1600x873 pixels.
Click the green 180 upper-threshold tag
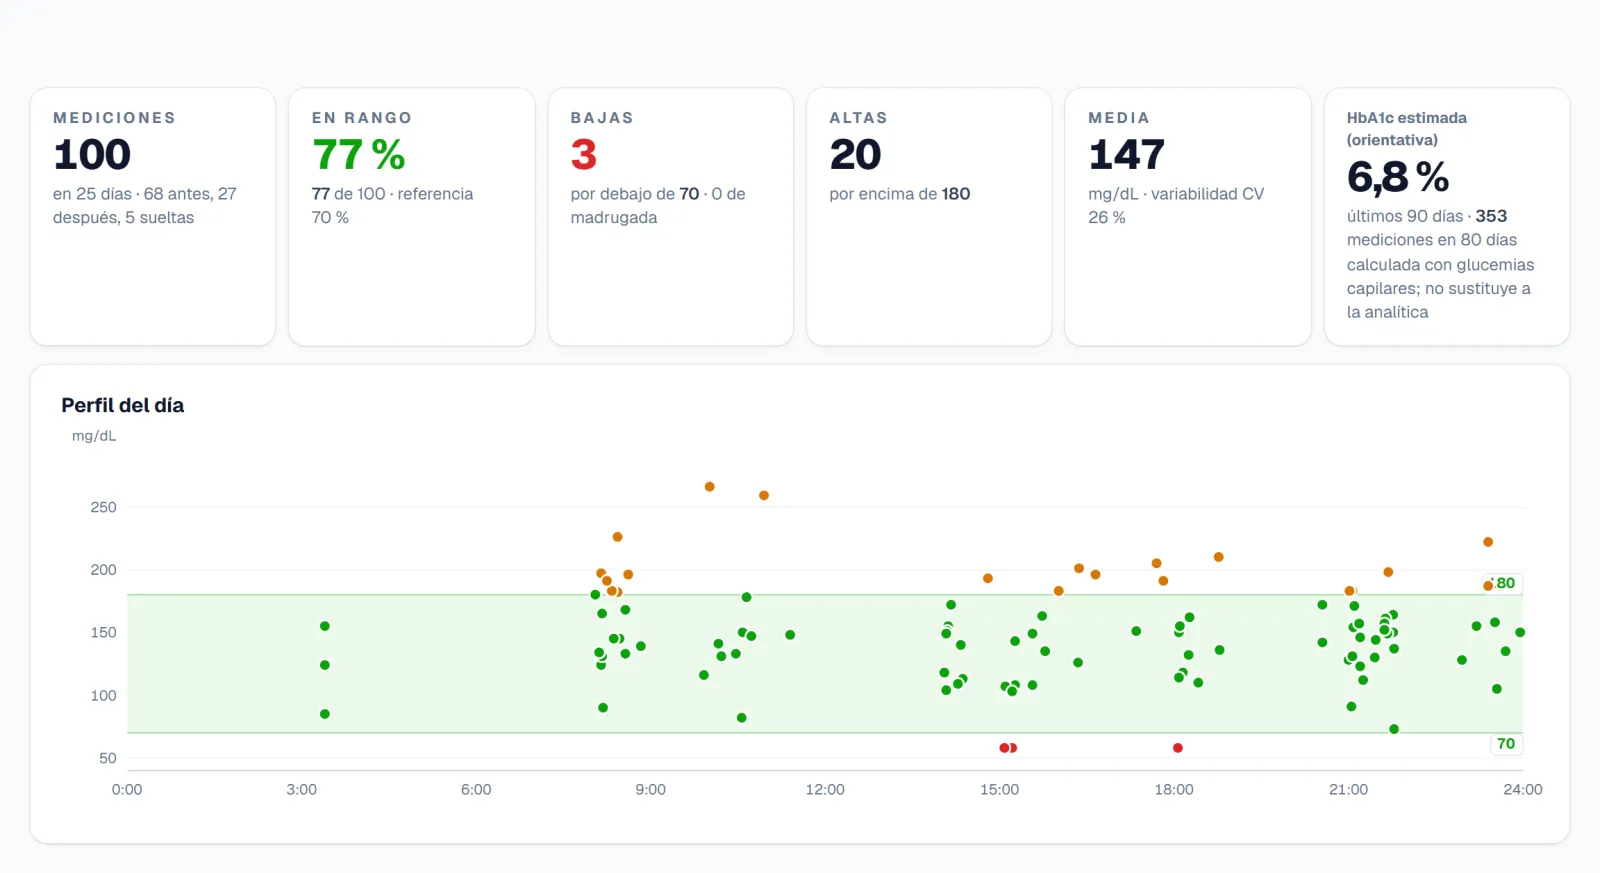click(1502, 583)
